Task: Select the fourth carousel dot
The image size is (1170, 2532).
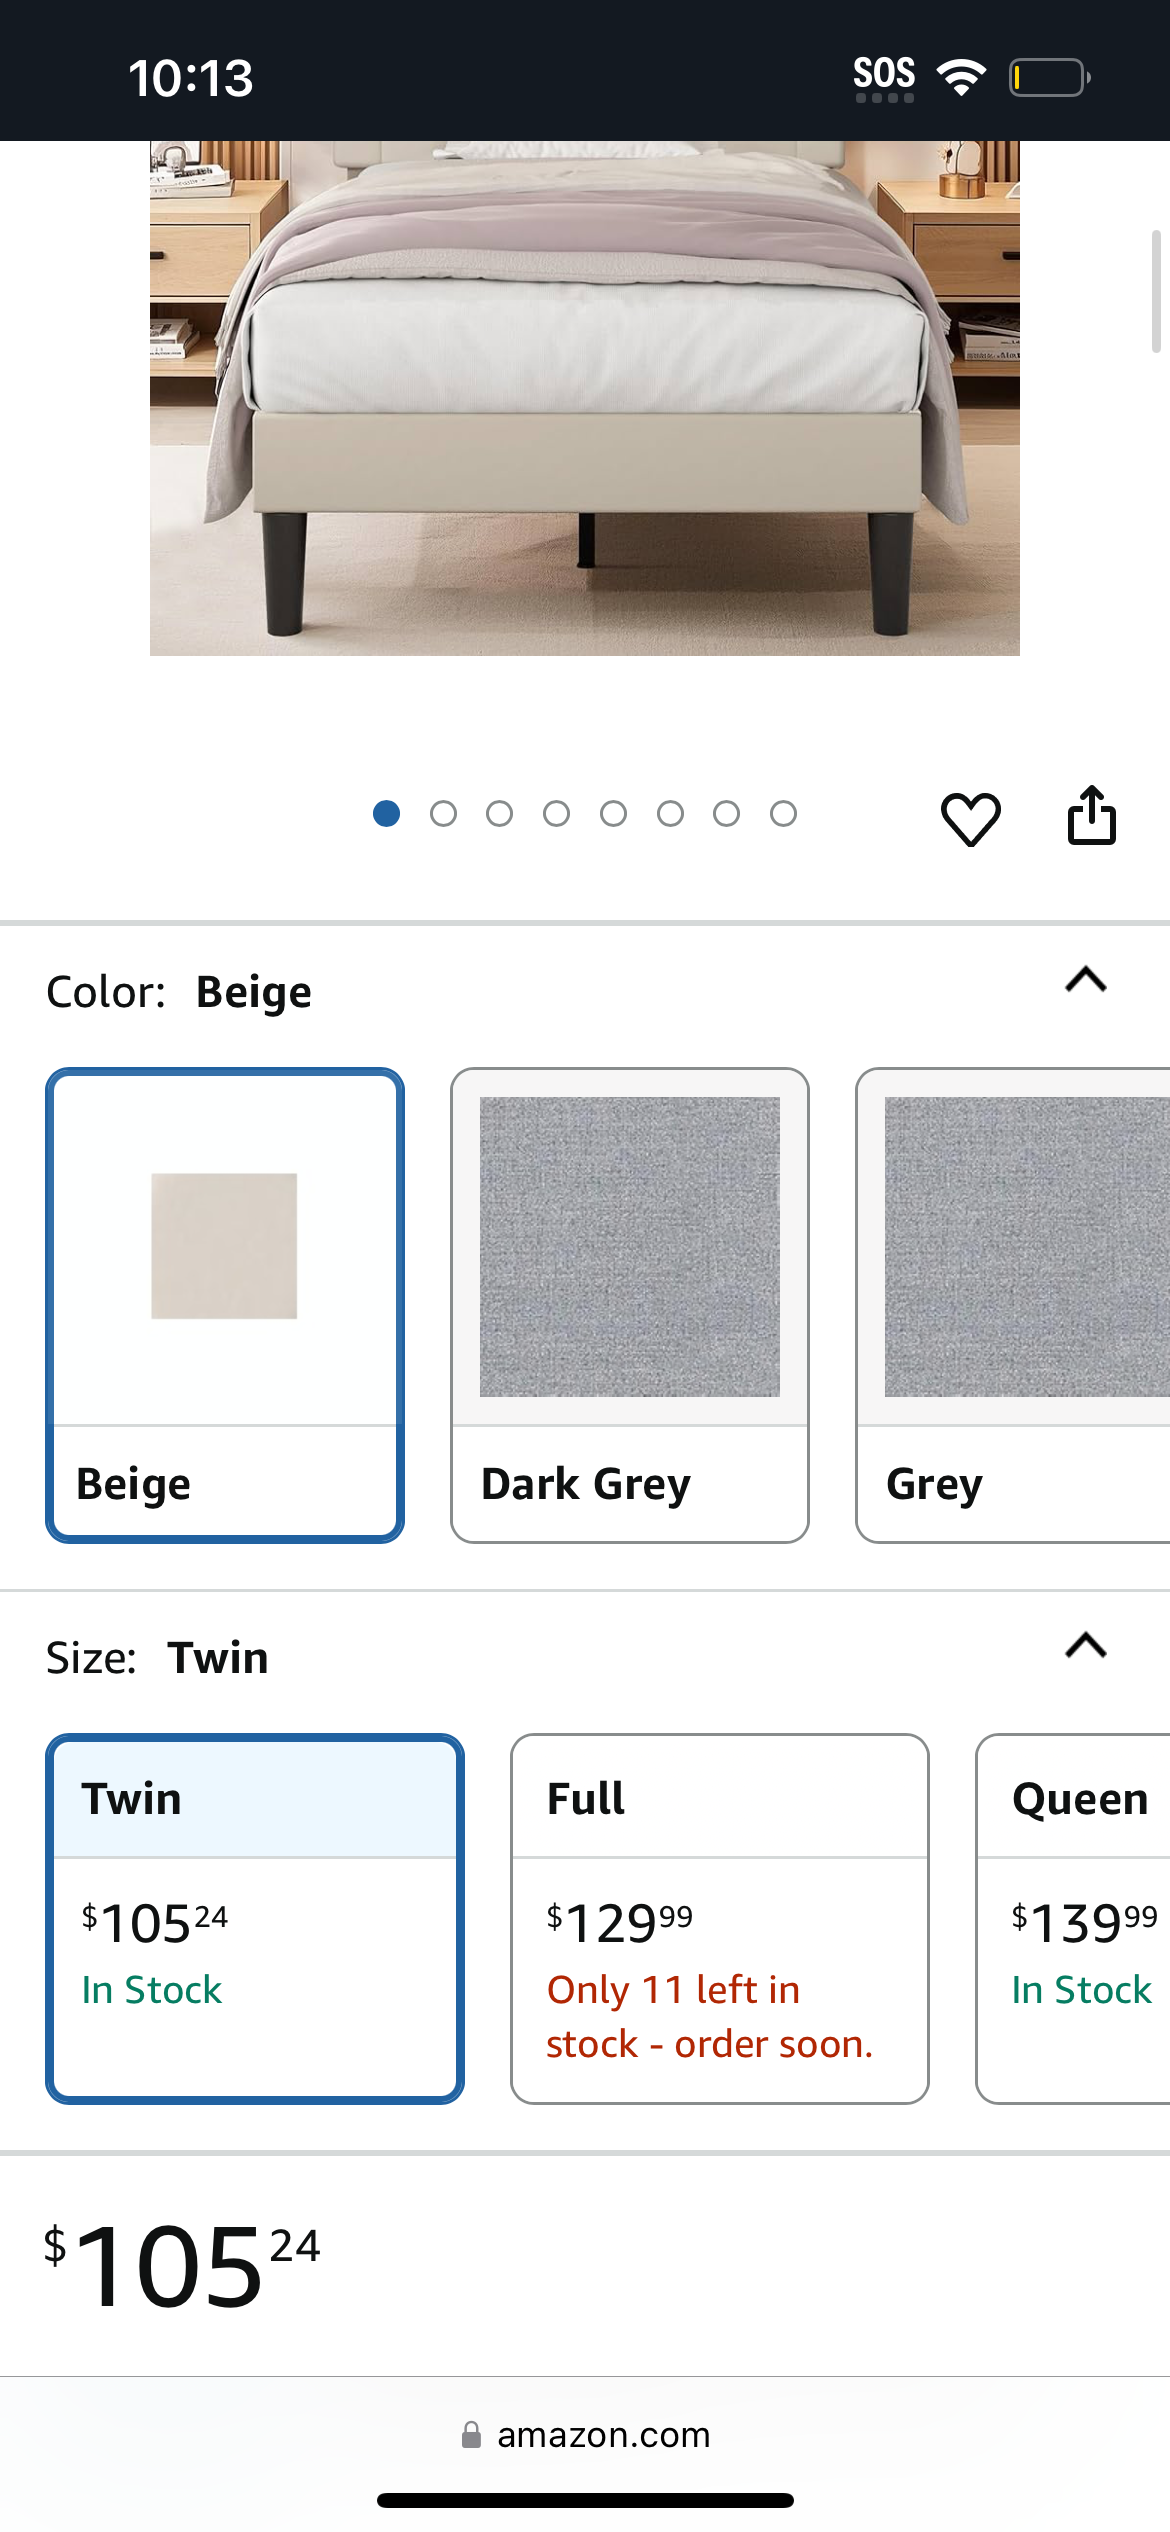Action: coord(556,814)
